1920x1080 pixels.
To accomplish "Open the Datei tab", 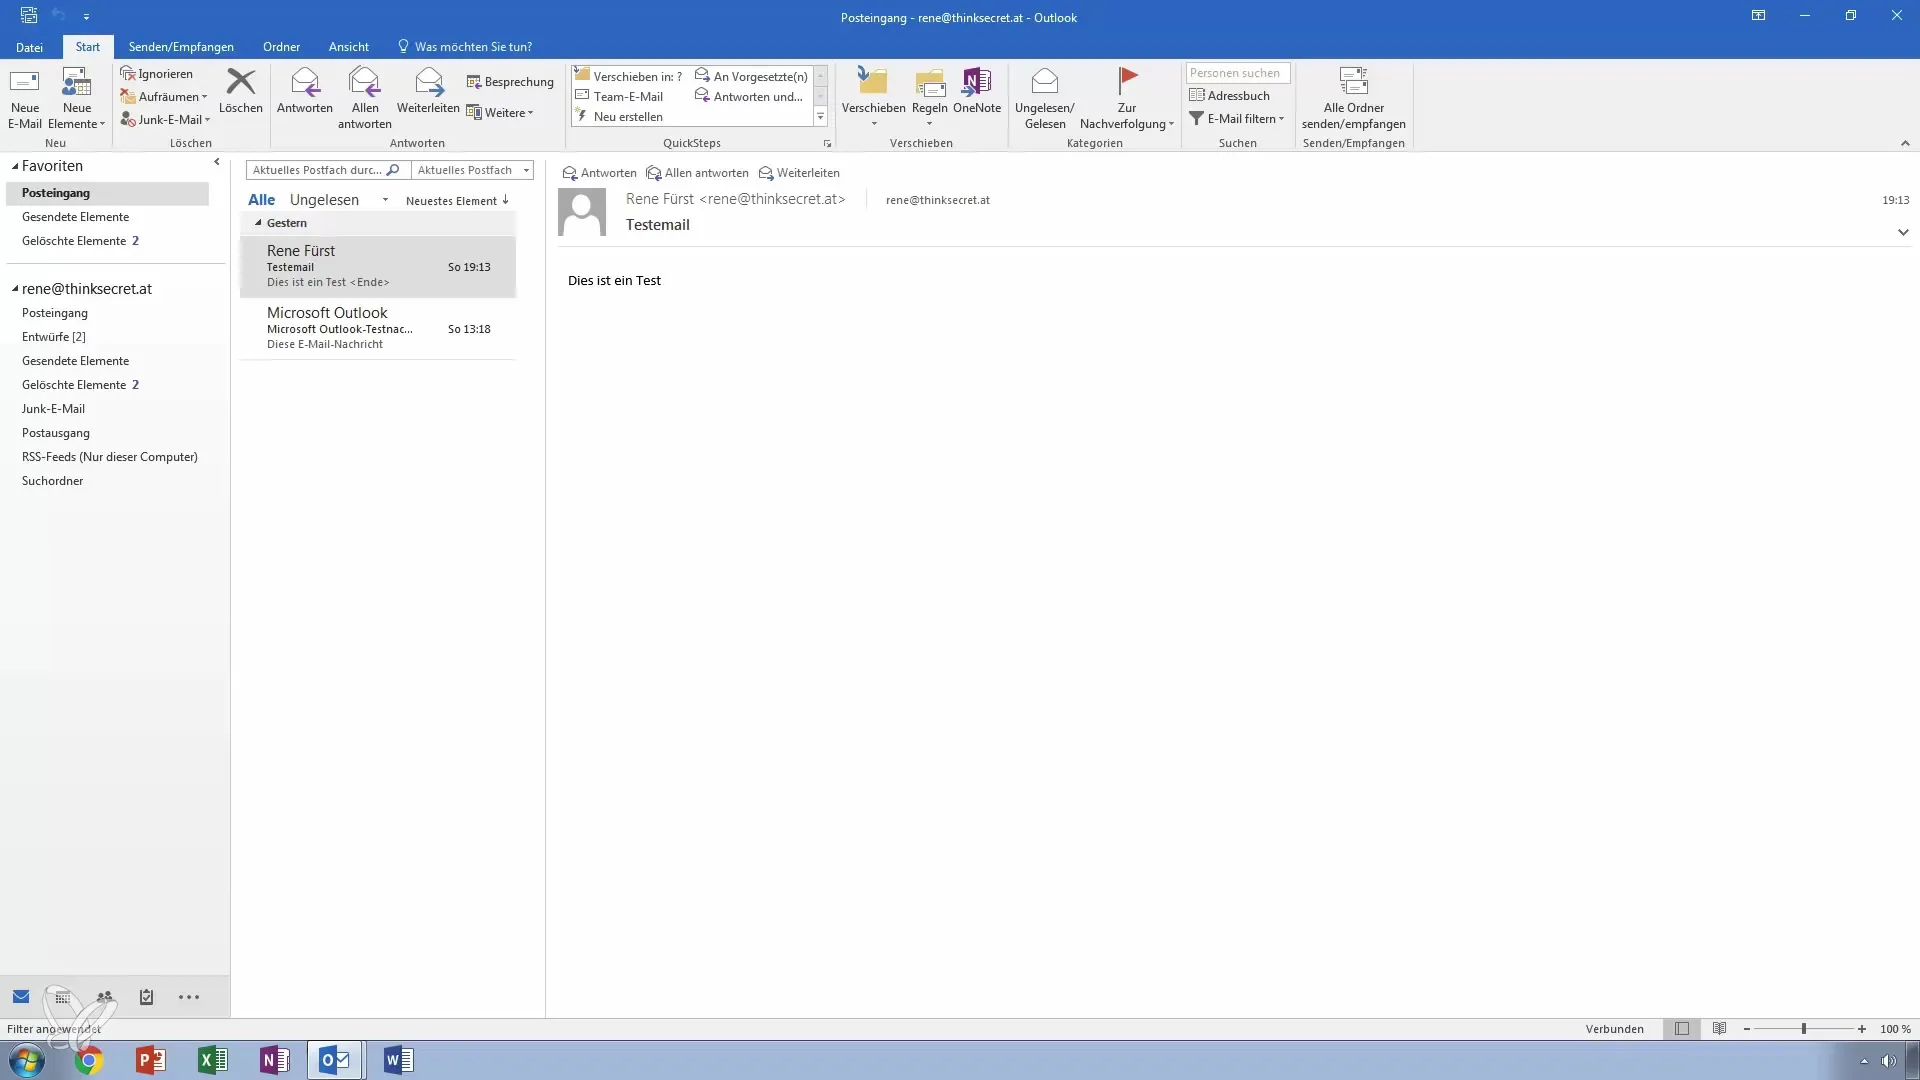I will [29, 47].
